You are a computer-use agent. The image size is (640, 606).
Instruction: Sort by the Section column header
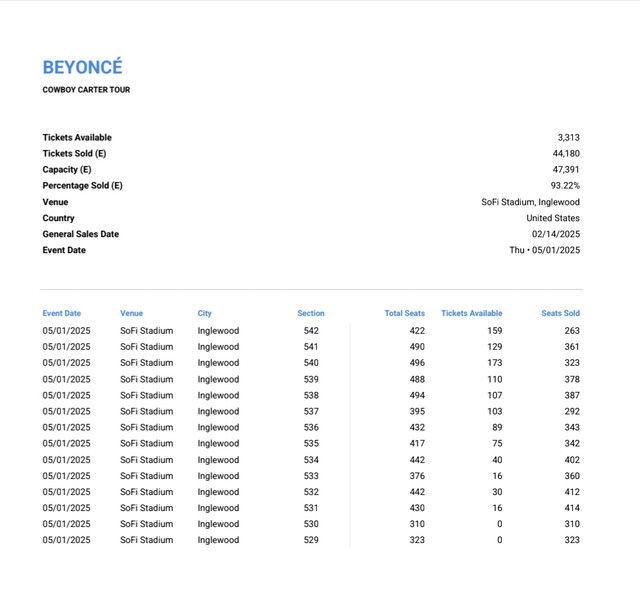point(311,313)
